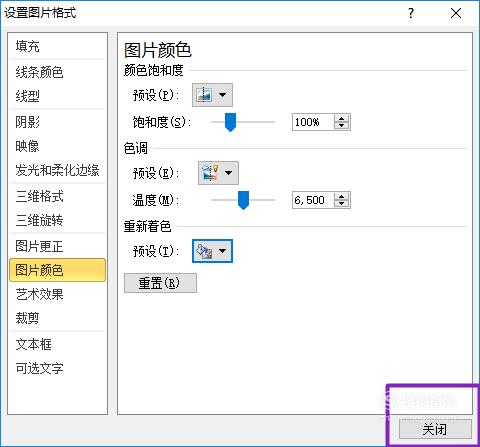Expand the recolor preset dropdown arrow
Screen dimensions: 480x447
[x=222, y=251]
